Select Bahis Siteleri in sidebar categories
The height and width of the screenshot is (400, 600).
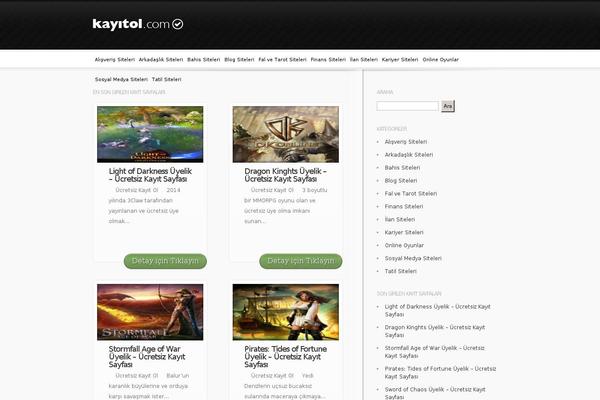[403, 168]
